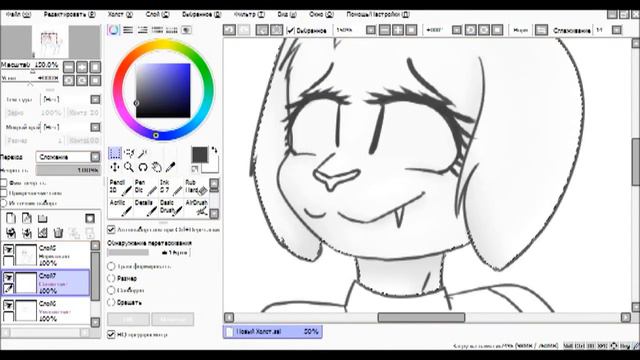Click navigator zoom-out minus button
The height and width of the screenshot is (360, 640).
coord(69,67)
